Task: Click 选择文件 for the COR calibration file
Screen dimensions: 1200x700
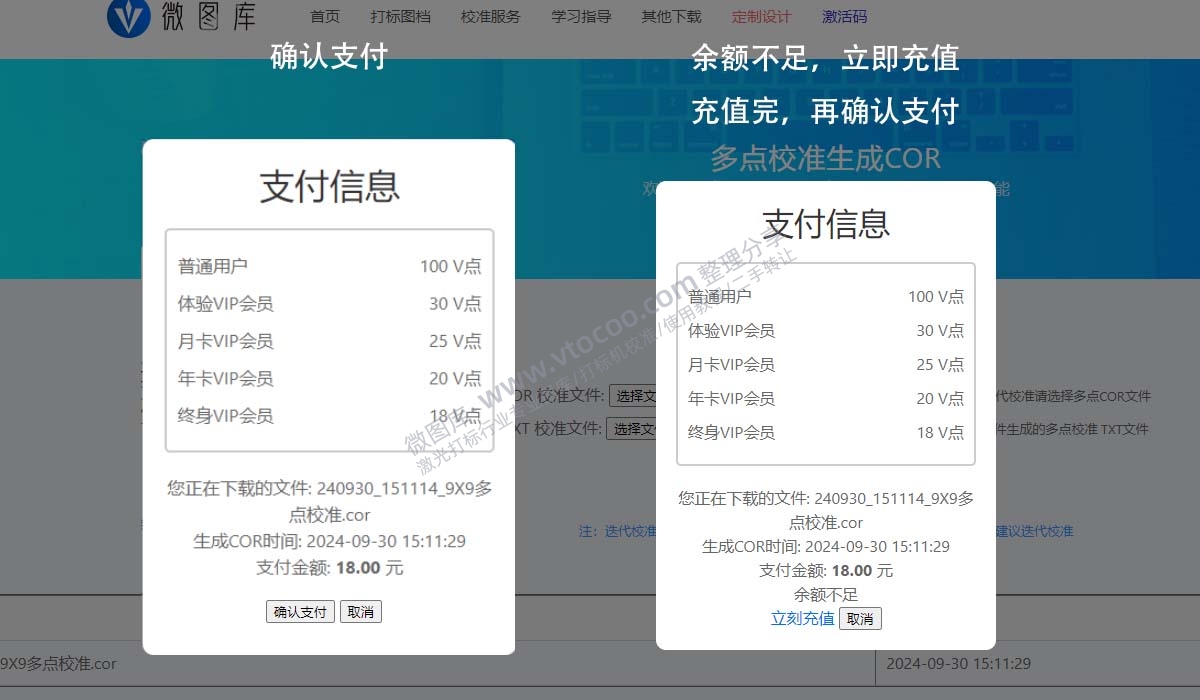Action: tap(633, 394)
